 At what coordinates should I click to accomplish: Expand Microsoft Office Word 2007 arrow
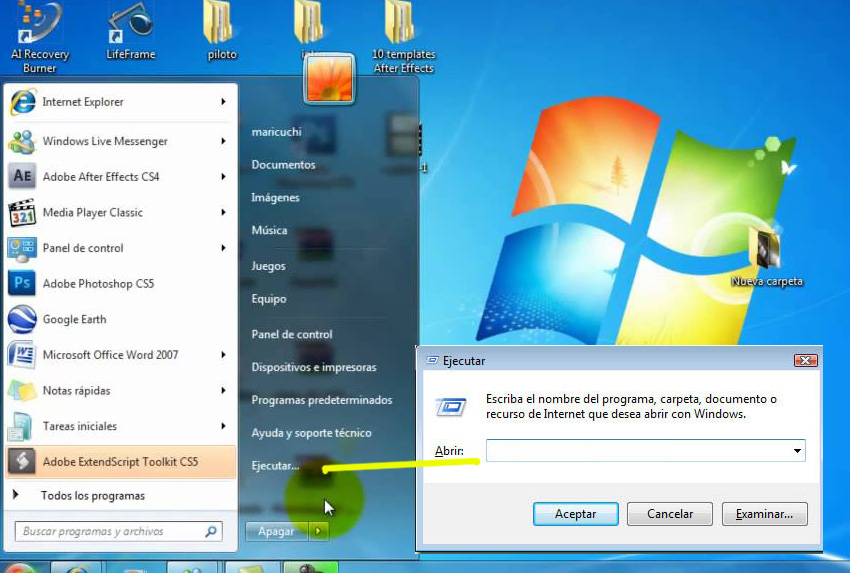[223, 355]
